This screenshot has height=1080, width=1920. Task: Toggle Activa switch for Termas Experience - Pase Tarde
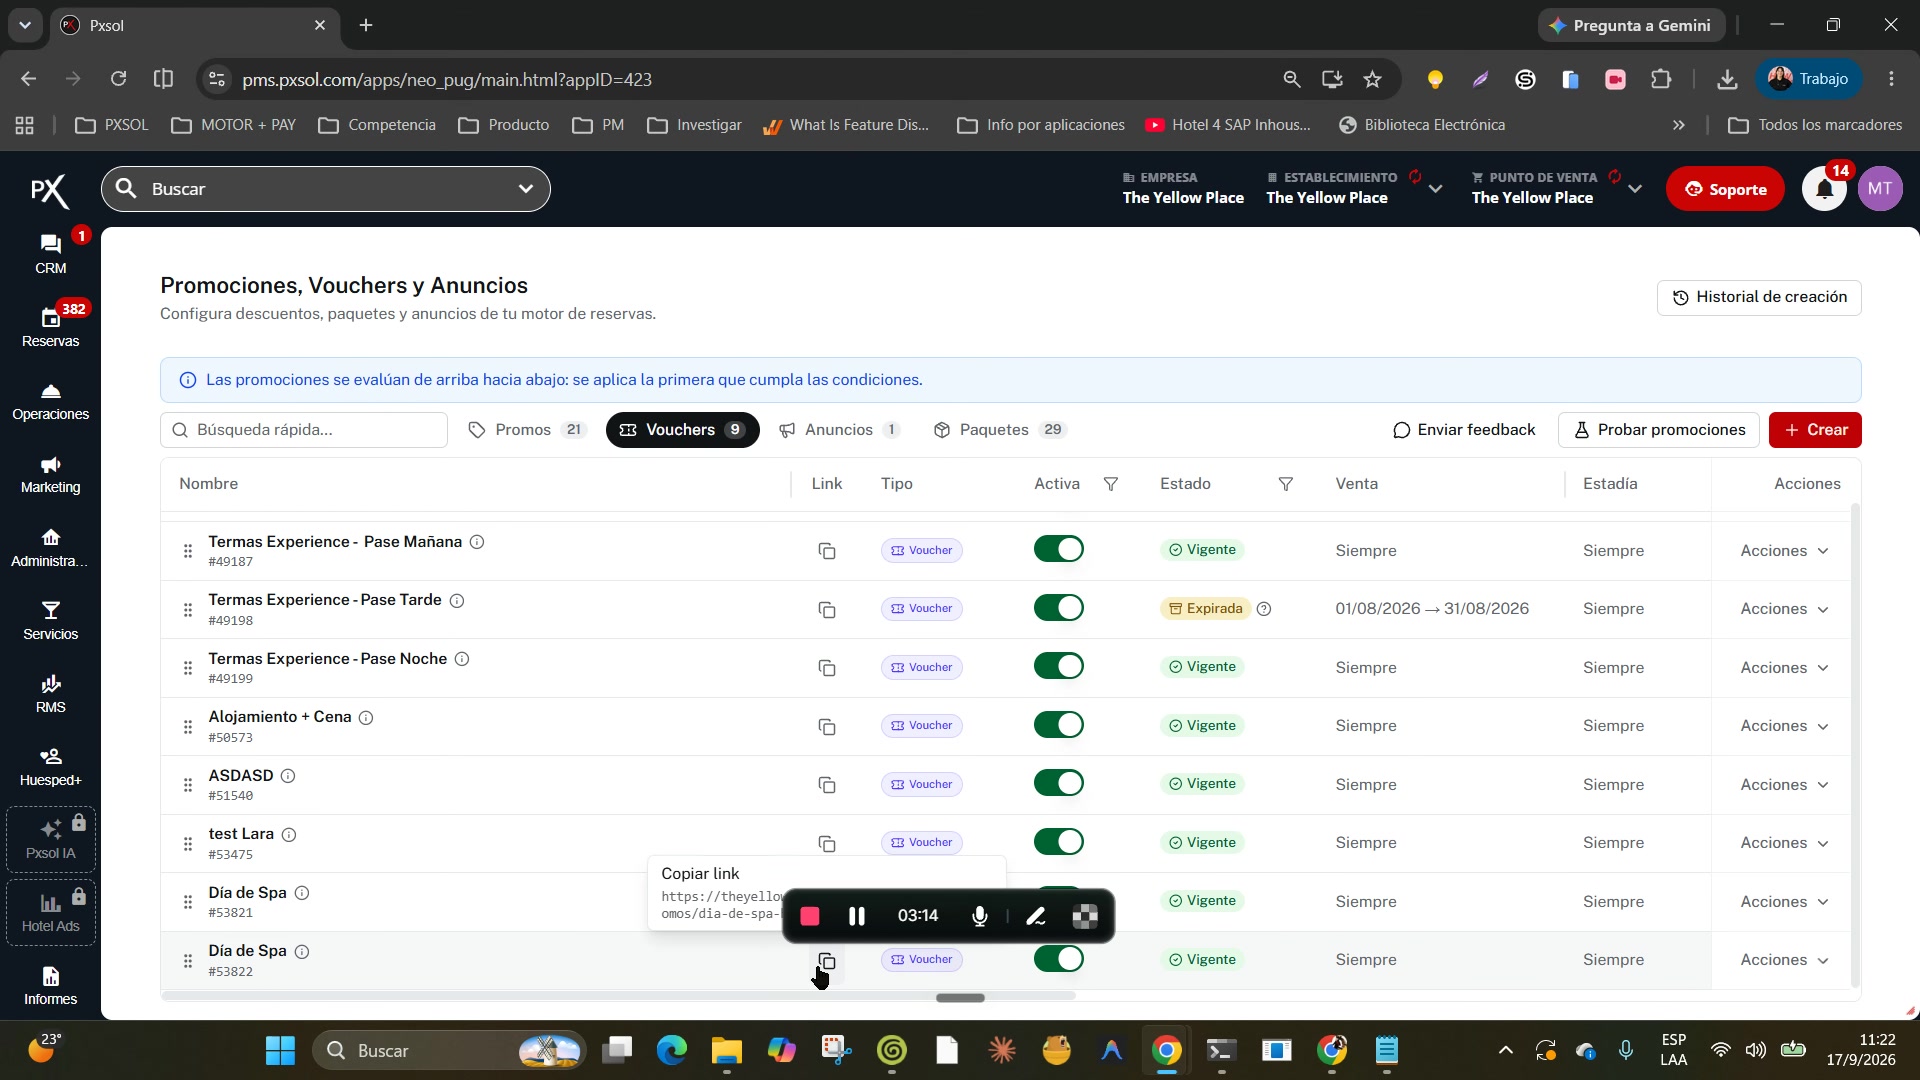pos(1058,608)
